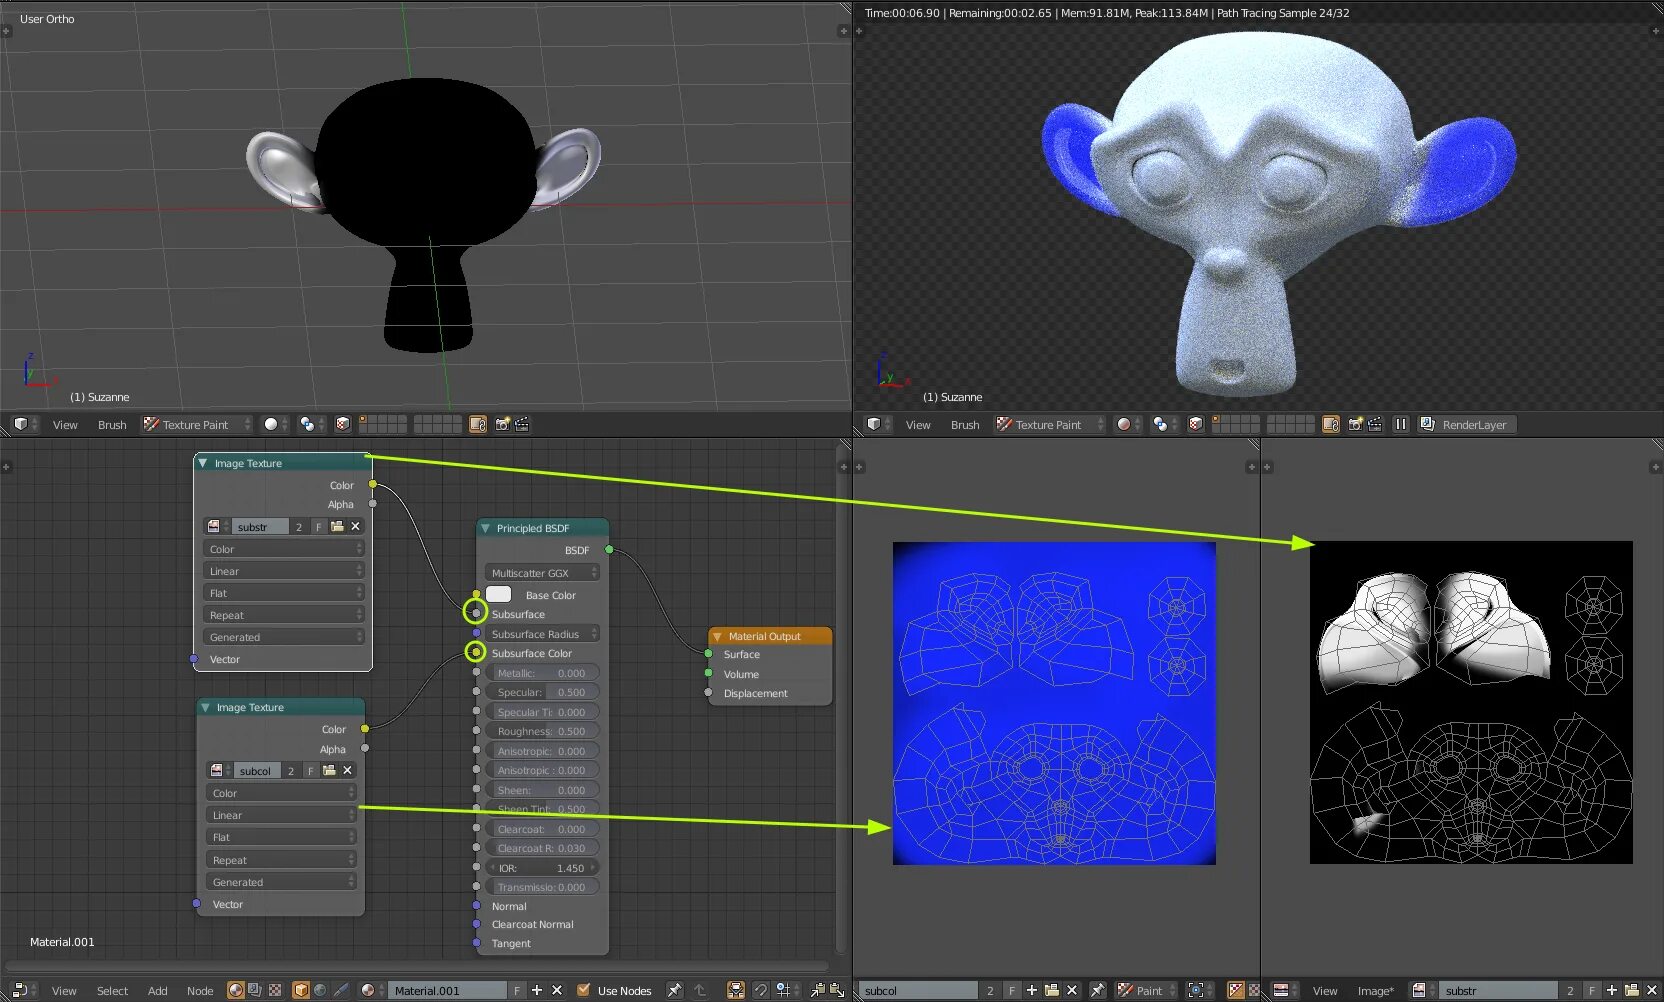Unlink substr image from node
The width and height of the screenshot is (1664, 1002).
point(355,527)
